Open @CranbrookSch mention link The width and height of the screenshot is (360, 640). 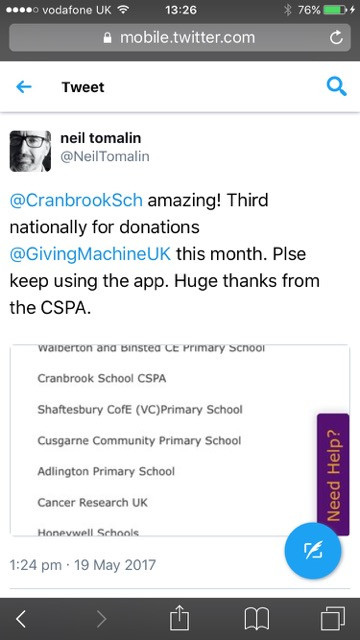tap(76, 200)
